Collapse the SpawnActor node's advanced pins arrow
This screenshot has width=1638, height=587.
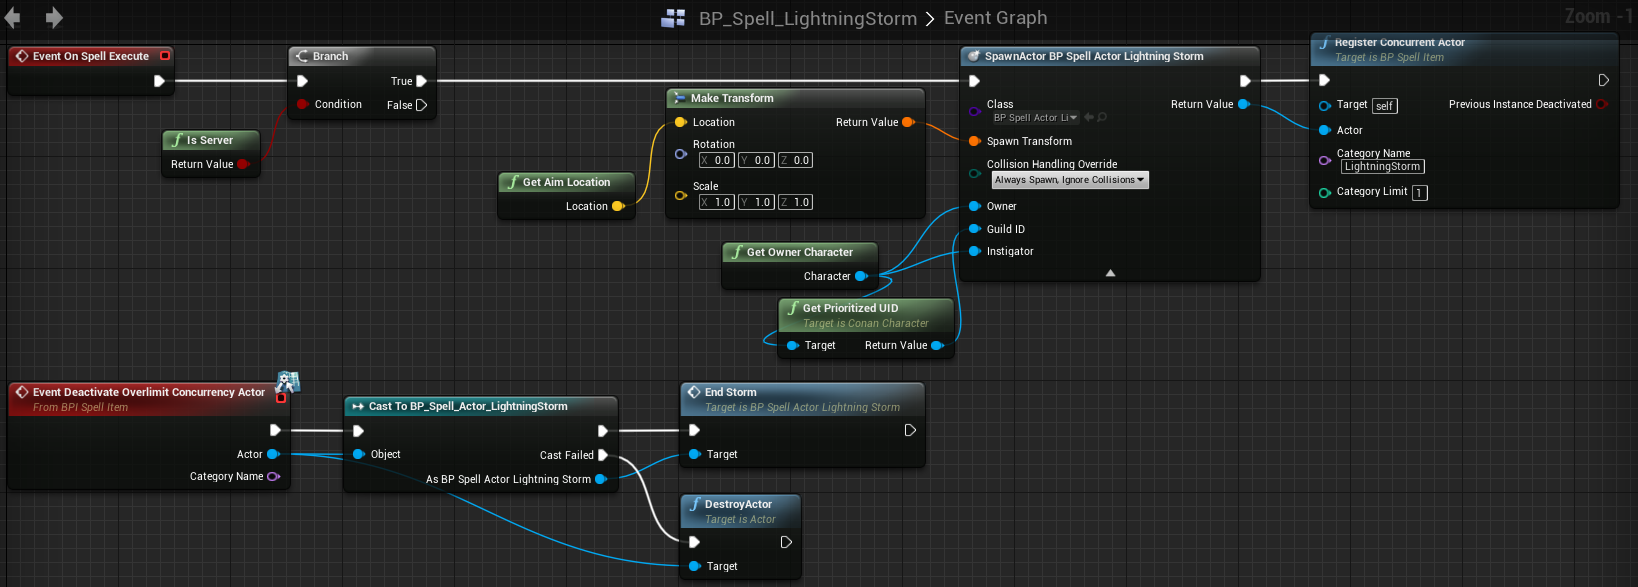pyautogui.click(x=1110, y=273)
